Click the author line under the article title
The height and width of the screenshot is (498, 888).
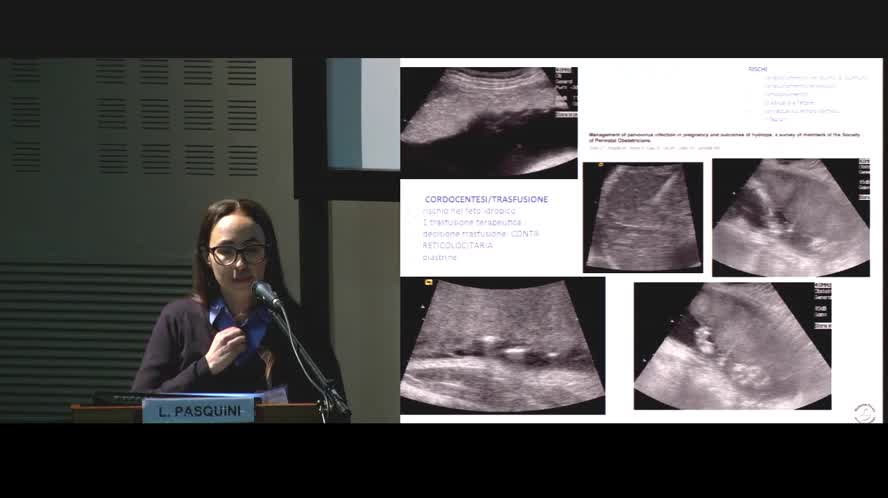tap(655, 148)
